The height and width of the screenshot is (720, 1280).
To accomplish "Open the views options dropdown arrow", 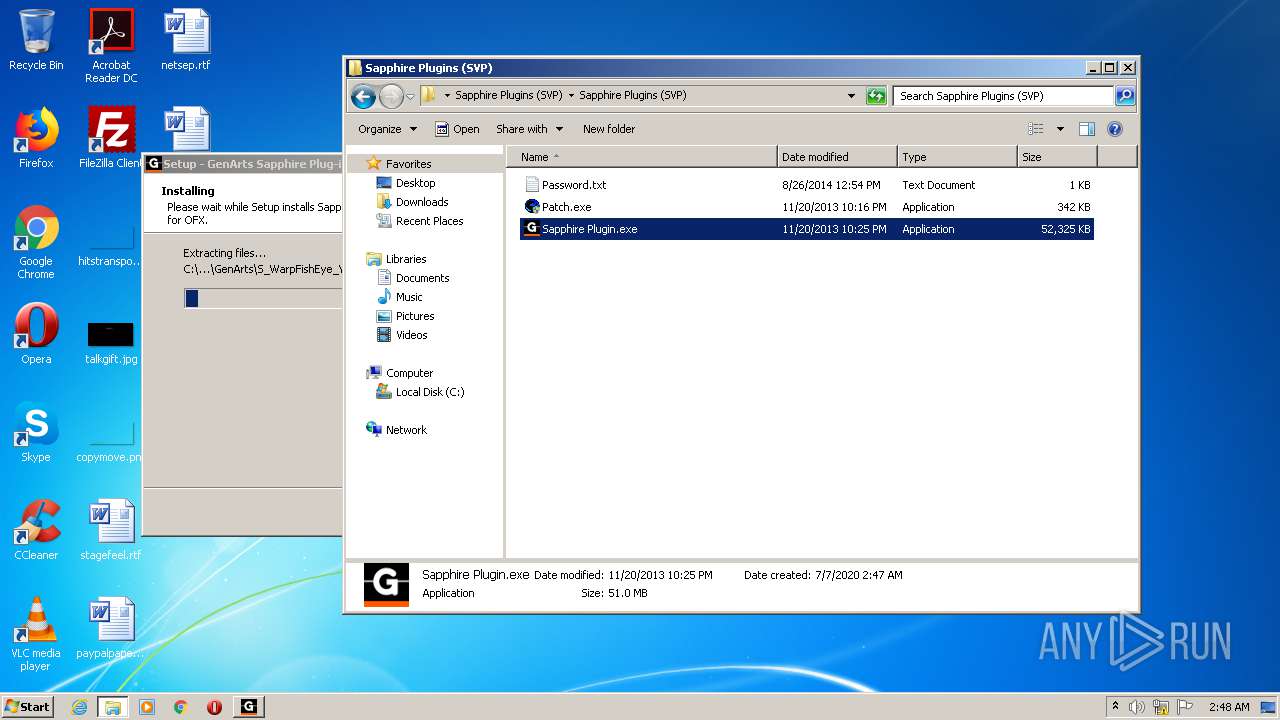I will pos(1060,129).
